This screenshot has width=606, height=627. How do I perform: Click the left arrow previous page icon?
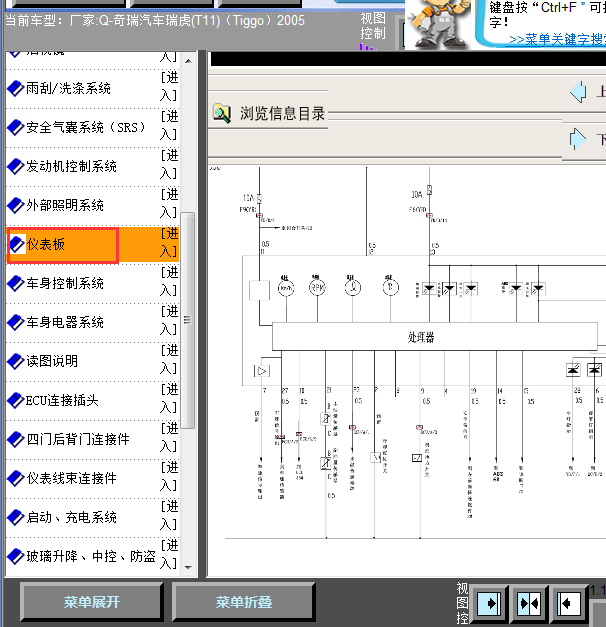pos(578,92)
